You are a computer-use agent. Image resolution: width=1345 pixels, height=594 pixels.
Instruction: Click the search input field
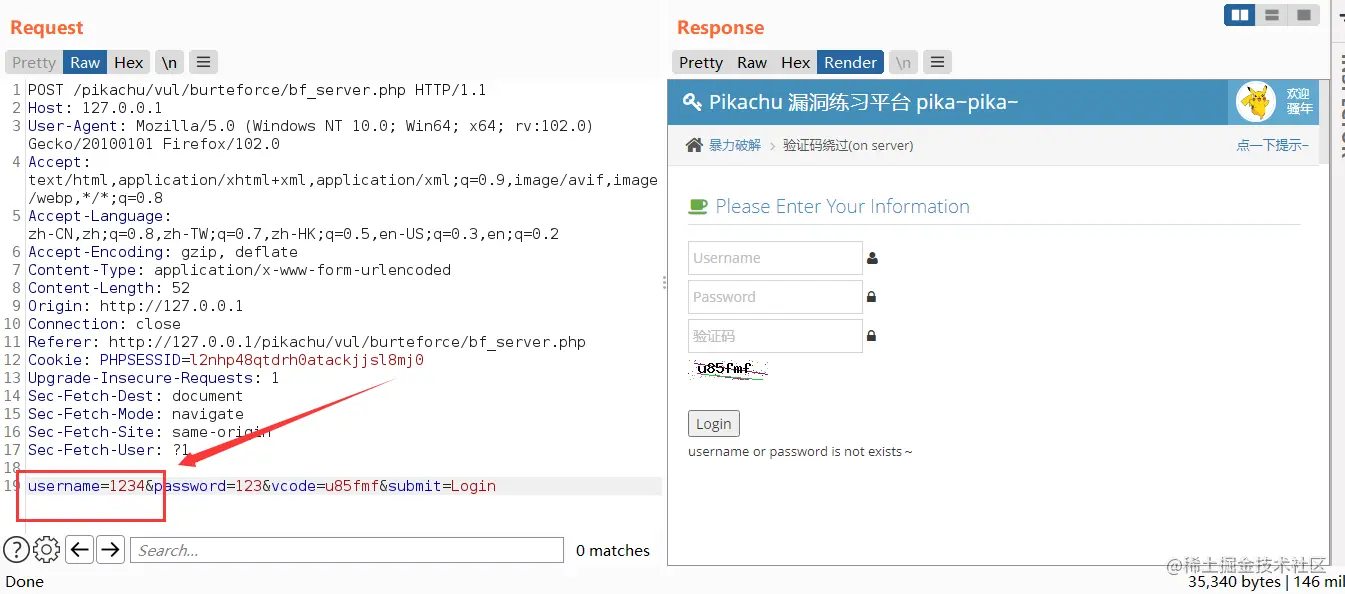tap(348, 550)
